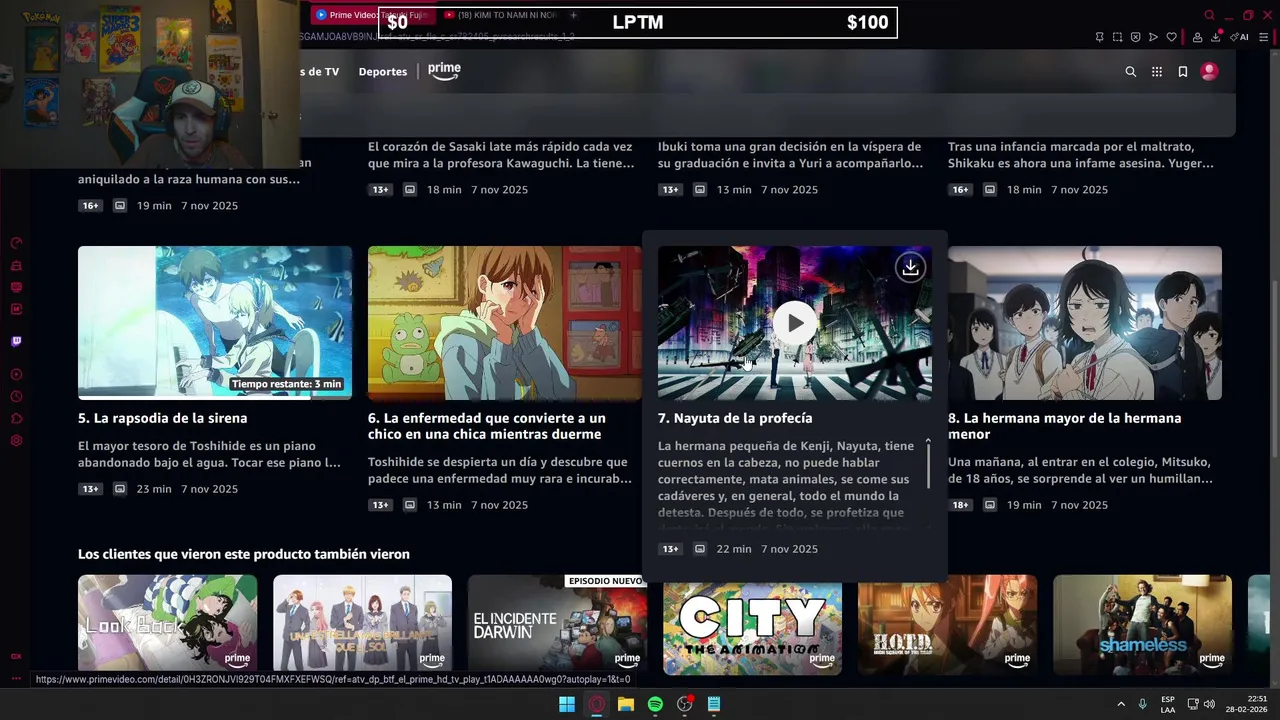The height and width of the screenshot is (720, 1280).
Task: Open Prime Video watchlist bookmark icon
Action: tap(1183, 72)
